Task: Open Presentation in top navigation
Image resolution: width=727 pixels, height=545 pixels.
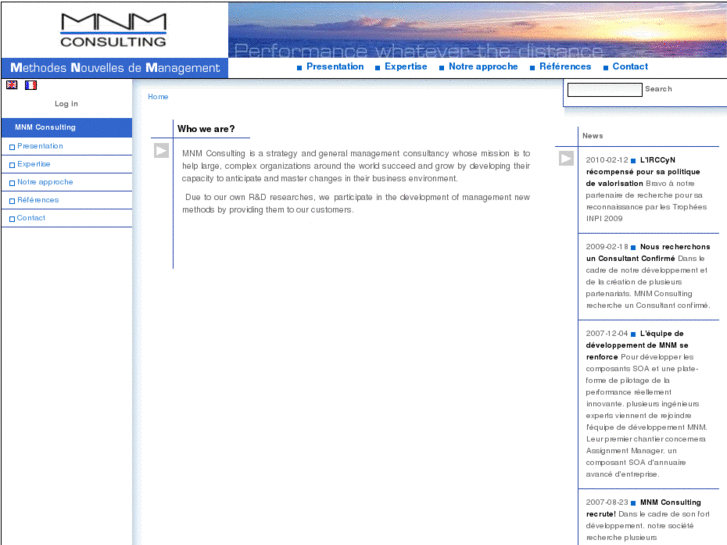Action: coord(335,66)
